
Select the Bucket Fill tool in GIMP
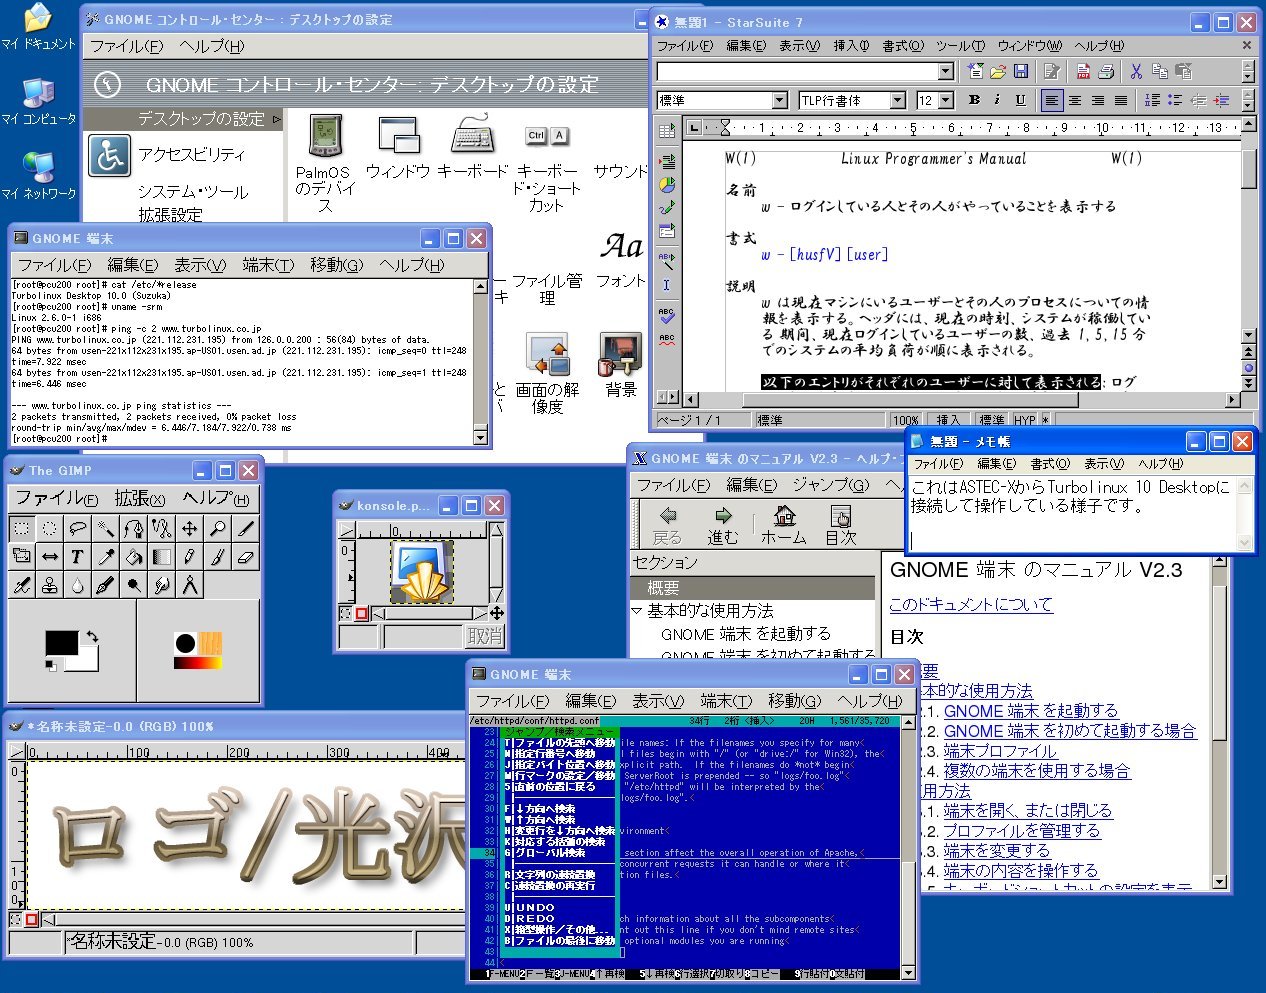coord(133,556)
